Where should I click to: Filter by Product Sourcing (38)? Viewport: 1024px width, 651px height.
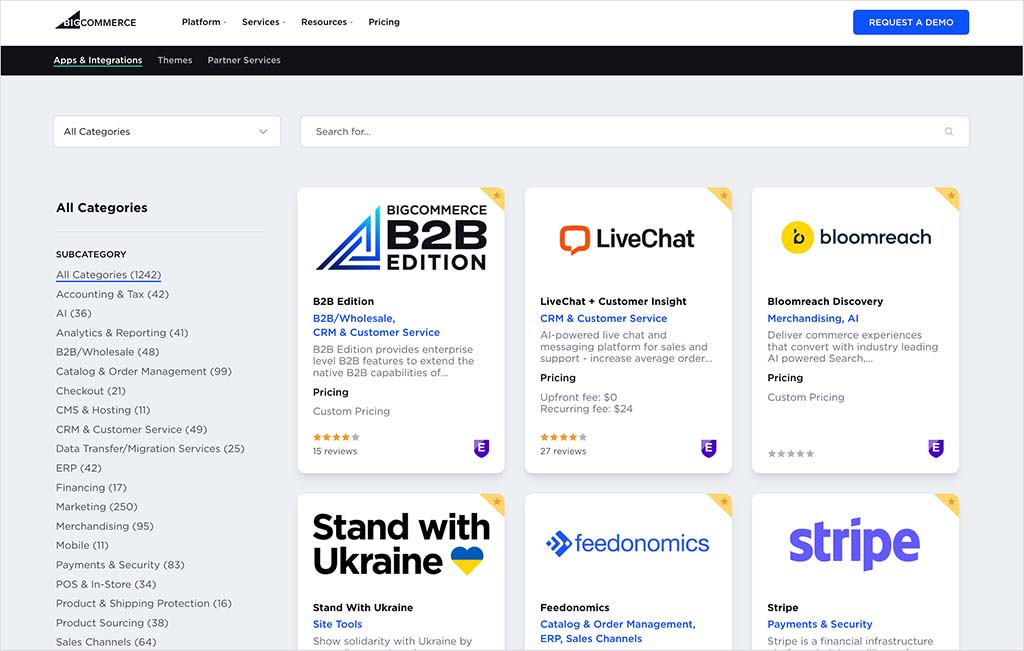pos(112,623)
